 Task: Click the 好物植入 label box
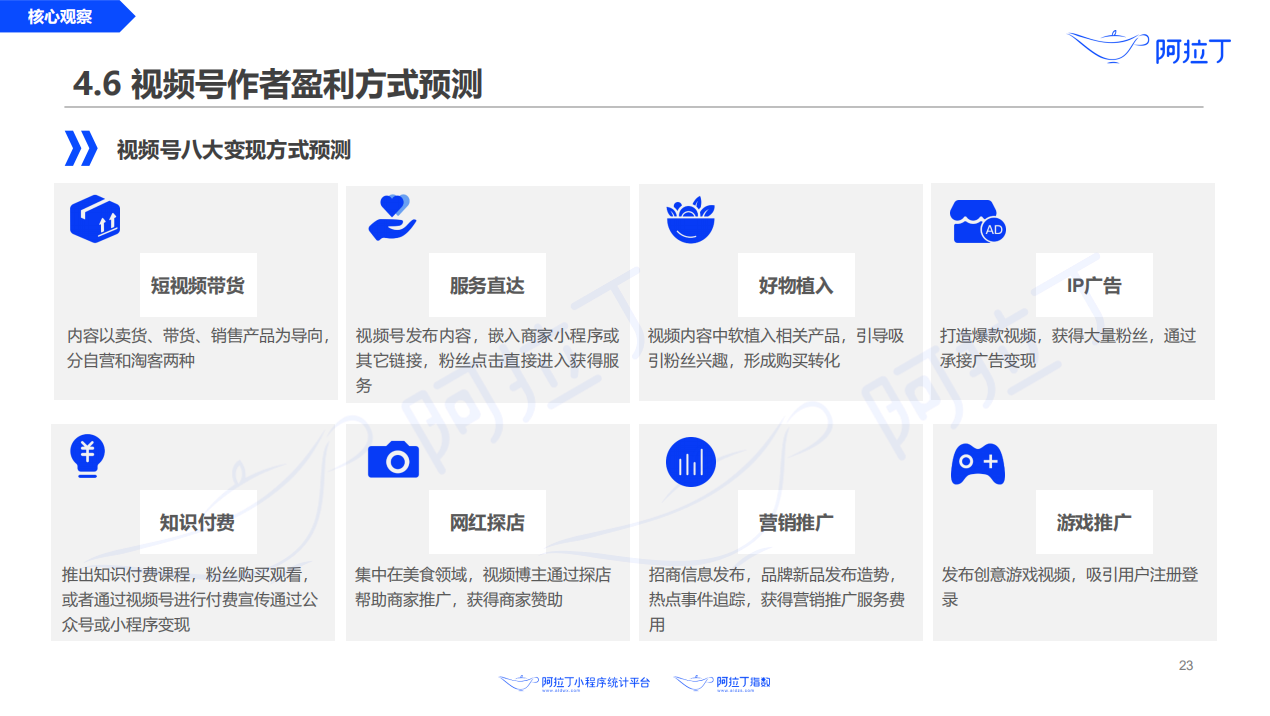[x=796, y=285]
